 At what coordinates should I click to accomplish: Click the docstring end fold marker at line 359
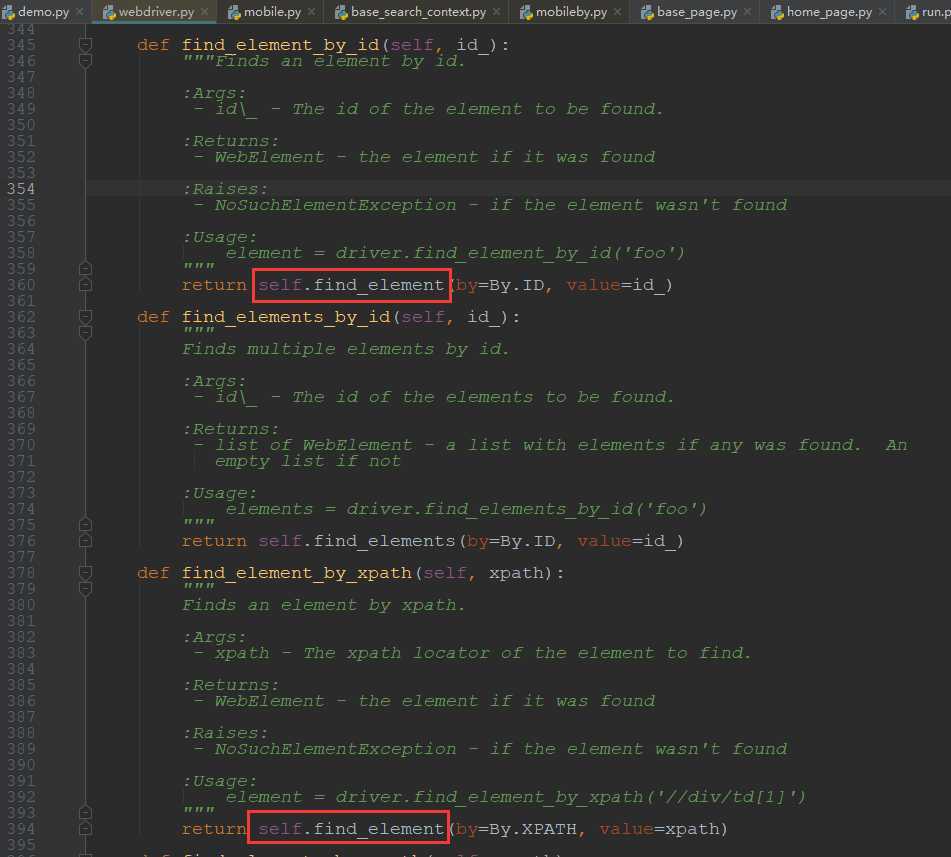click(x=86, y=269)
